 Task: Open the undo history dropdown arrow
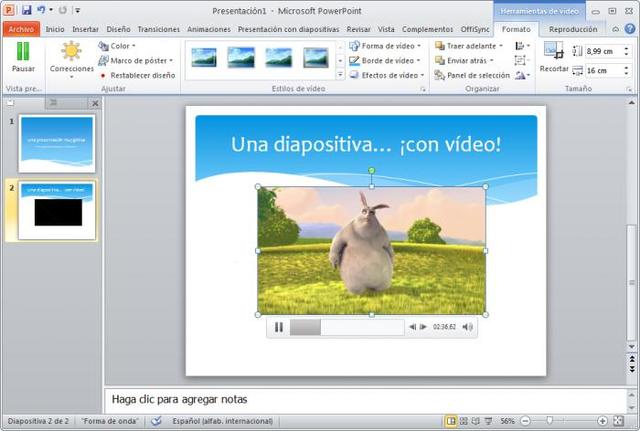51,10
